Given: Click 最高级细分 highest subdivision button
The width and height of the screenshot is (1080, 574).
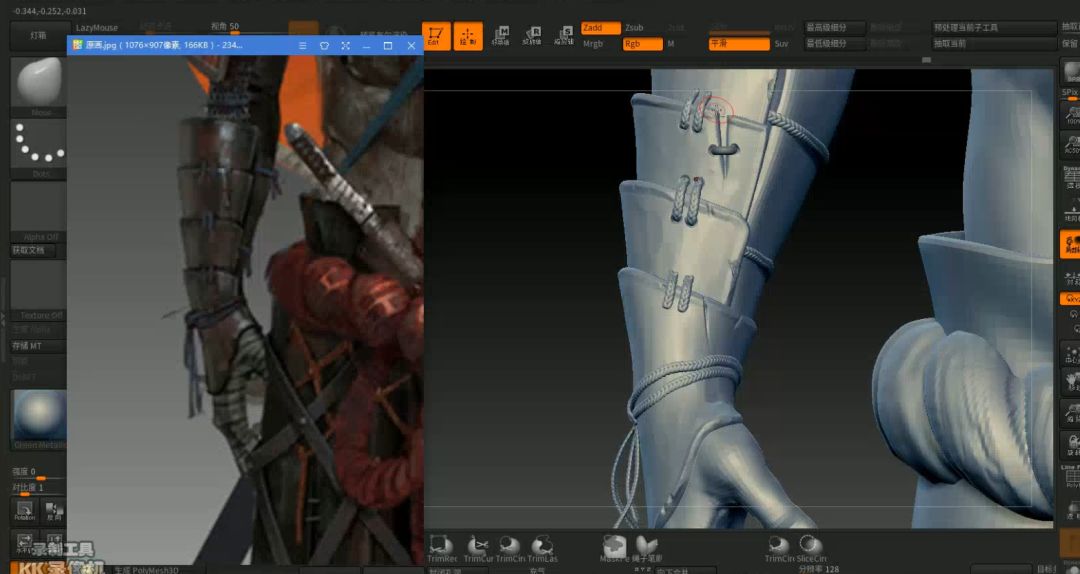Looking at the screenshot, I should (835, 28).
